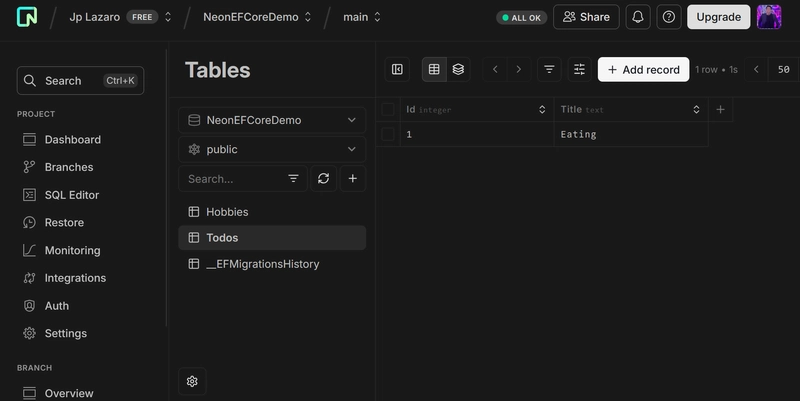The image size is (800, 401).
Task: Open the help question mark icon
Action: (668, 17)
